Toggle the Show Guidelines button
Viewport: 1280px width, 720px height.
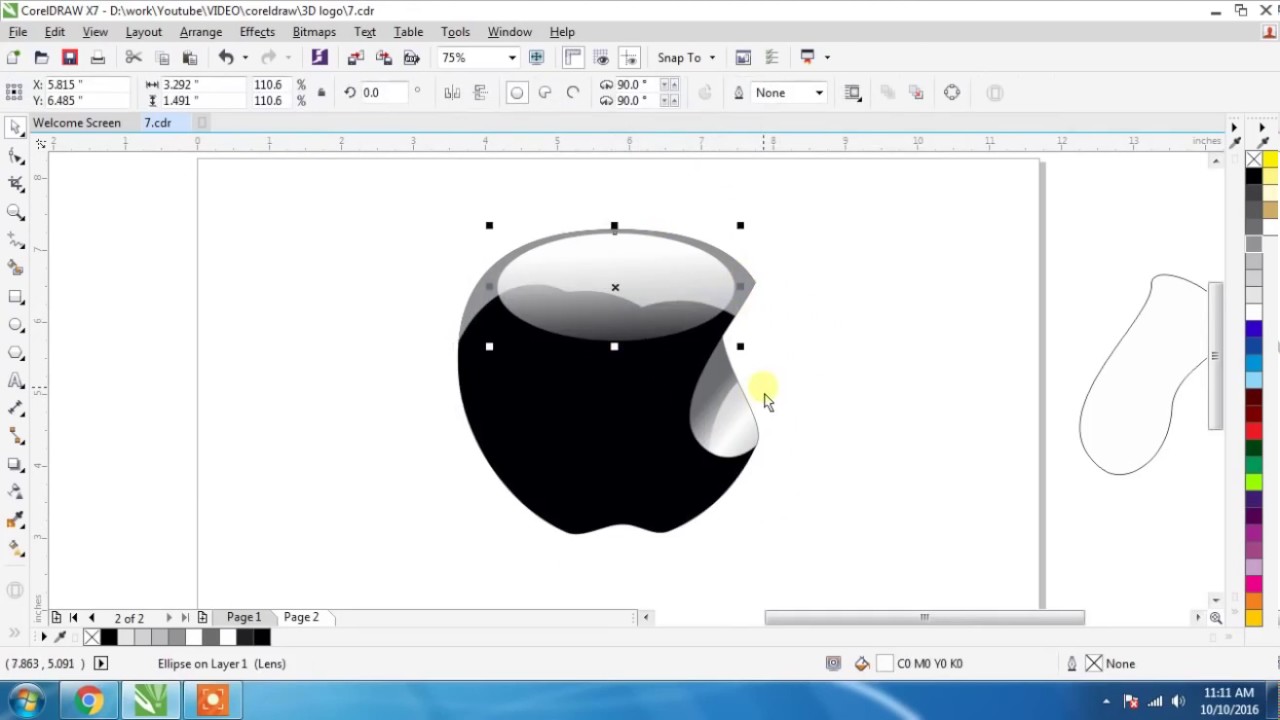(629, 58)
